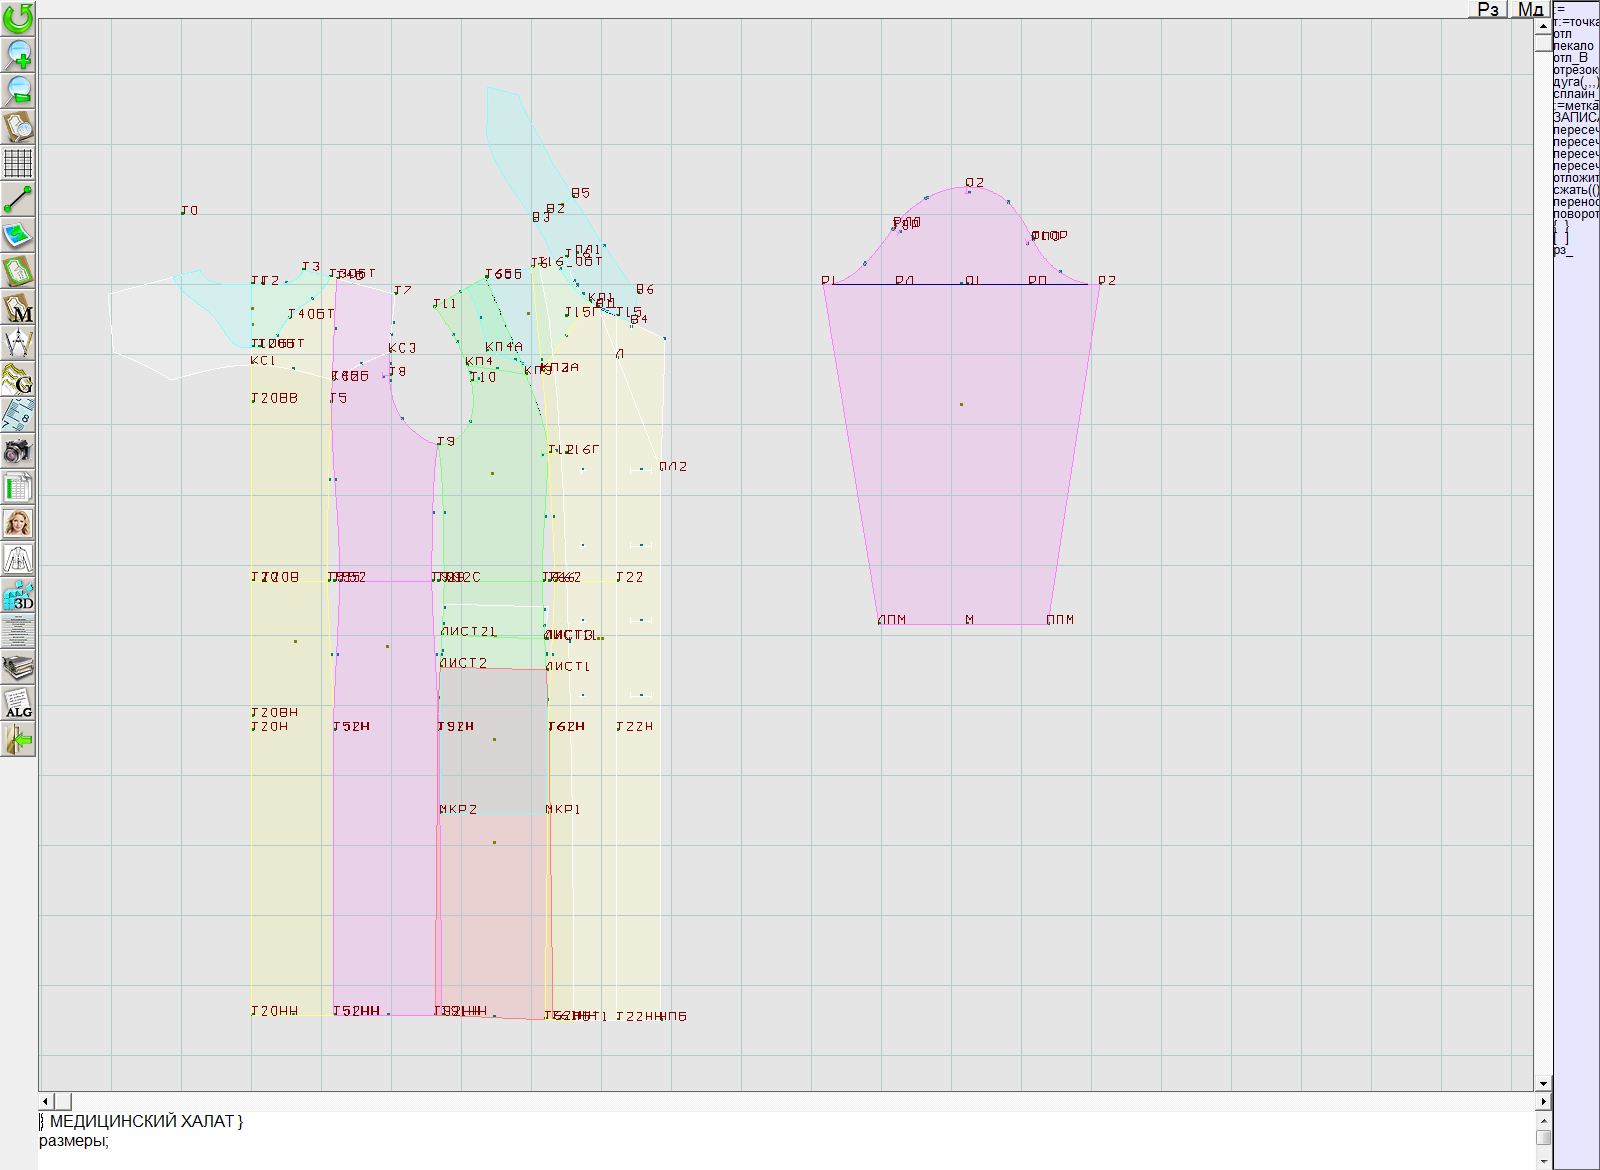Click the Рз button
1600x1170 pixels.
(x=1488, y=9)
